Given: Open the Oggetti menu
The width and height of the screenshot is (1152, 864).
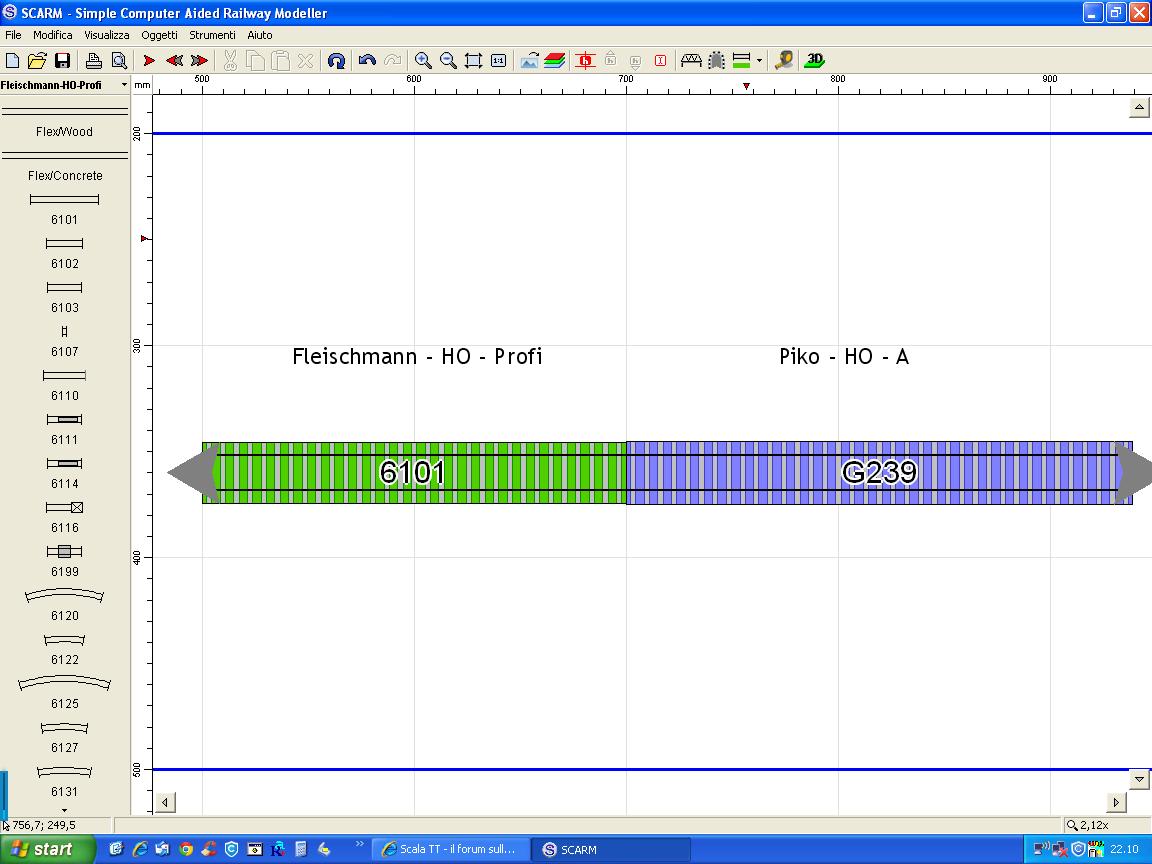Looking at the screenshot, I should pos(159,35).
